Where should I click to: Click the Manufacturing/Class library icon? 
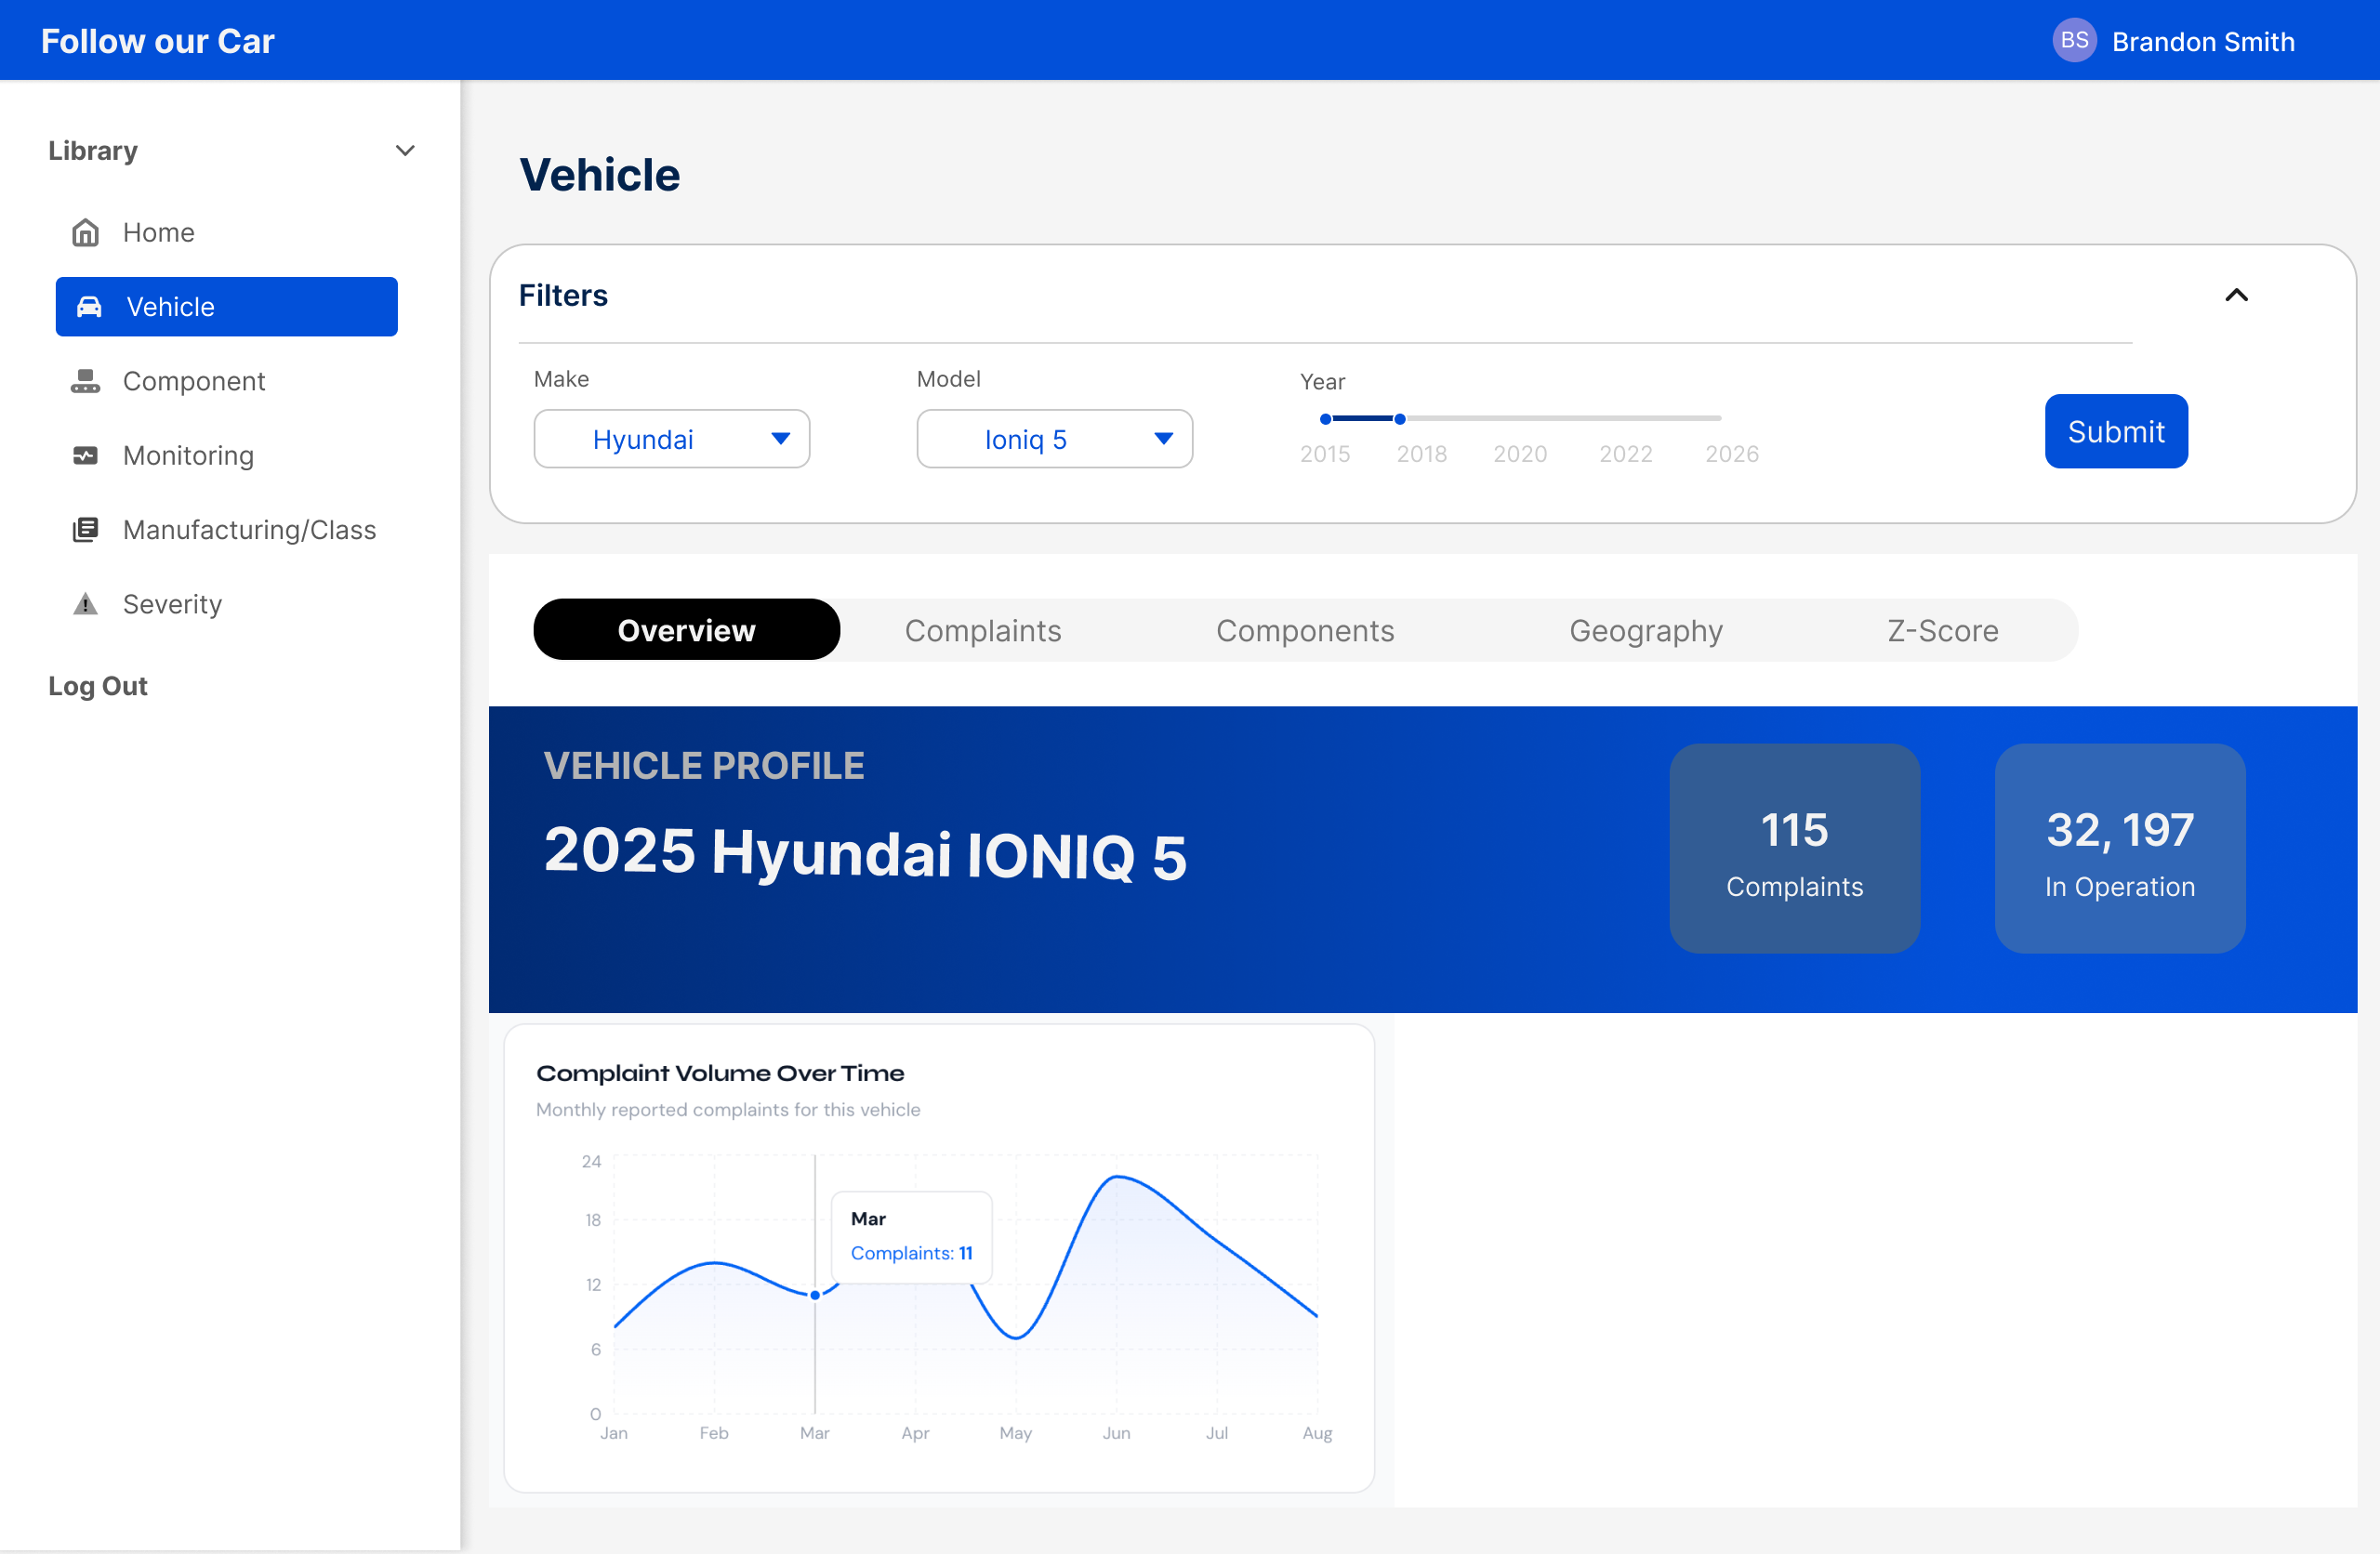(86, 529)
